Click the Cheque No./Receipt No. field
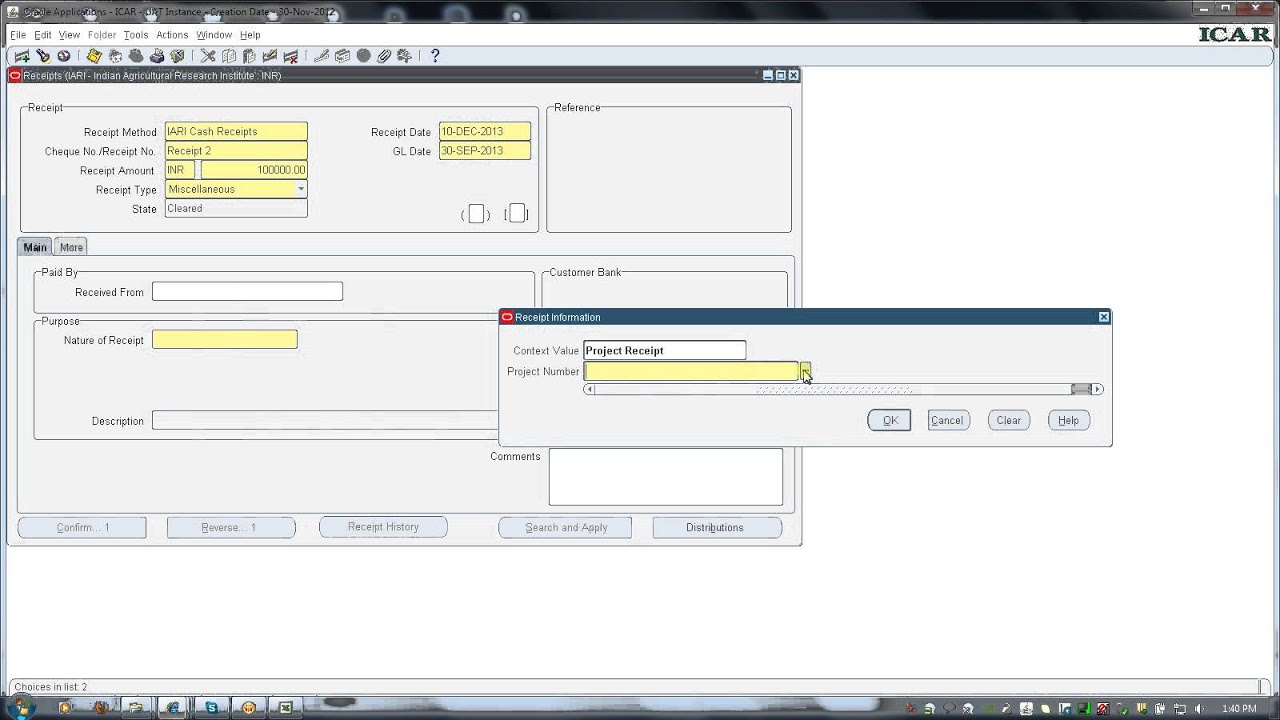Viewport: 1280px width, 720px height. point(236,151)
